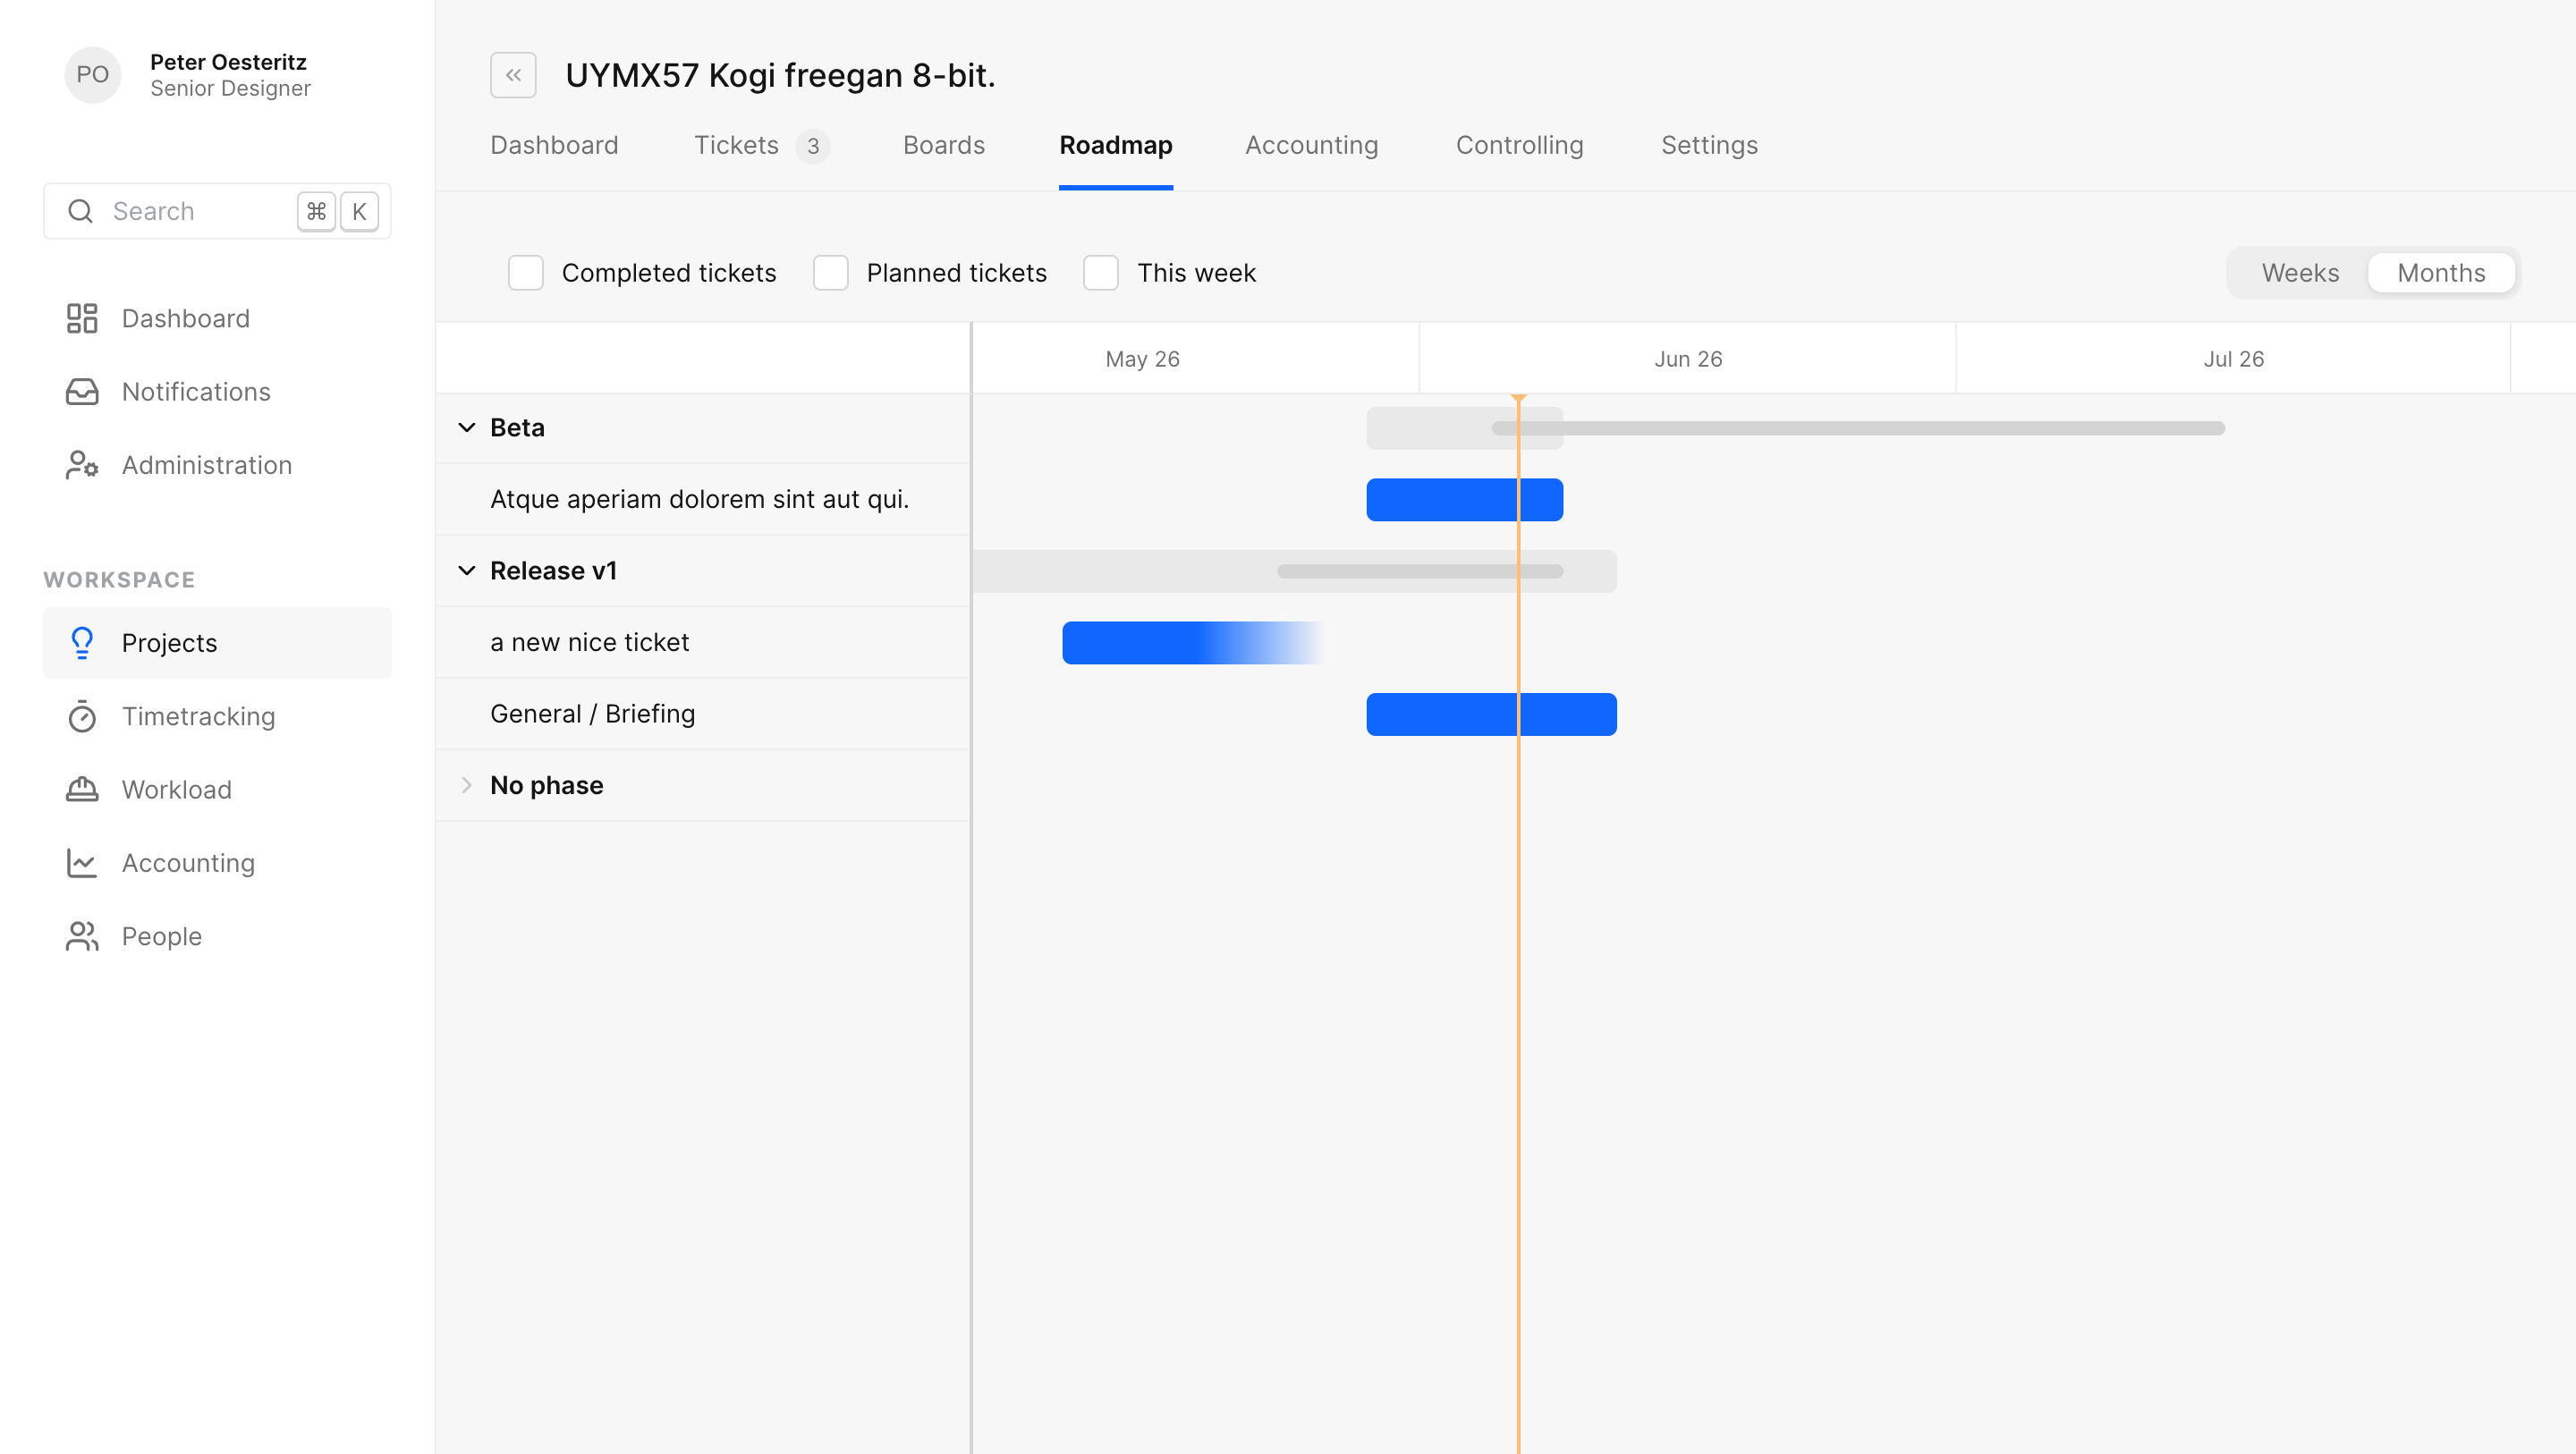The width and height of the screenshot is (2576, 1454).
Task: Click the PO user avatar
Action: pyautogui.click(x=93, y=75)
